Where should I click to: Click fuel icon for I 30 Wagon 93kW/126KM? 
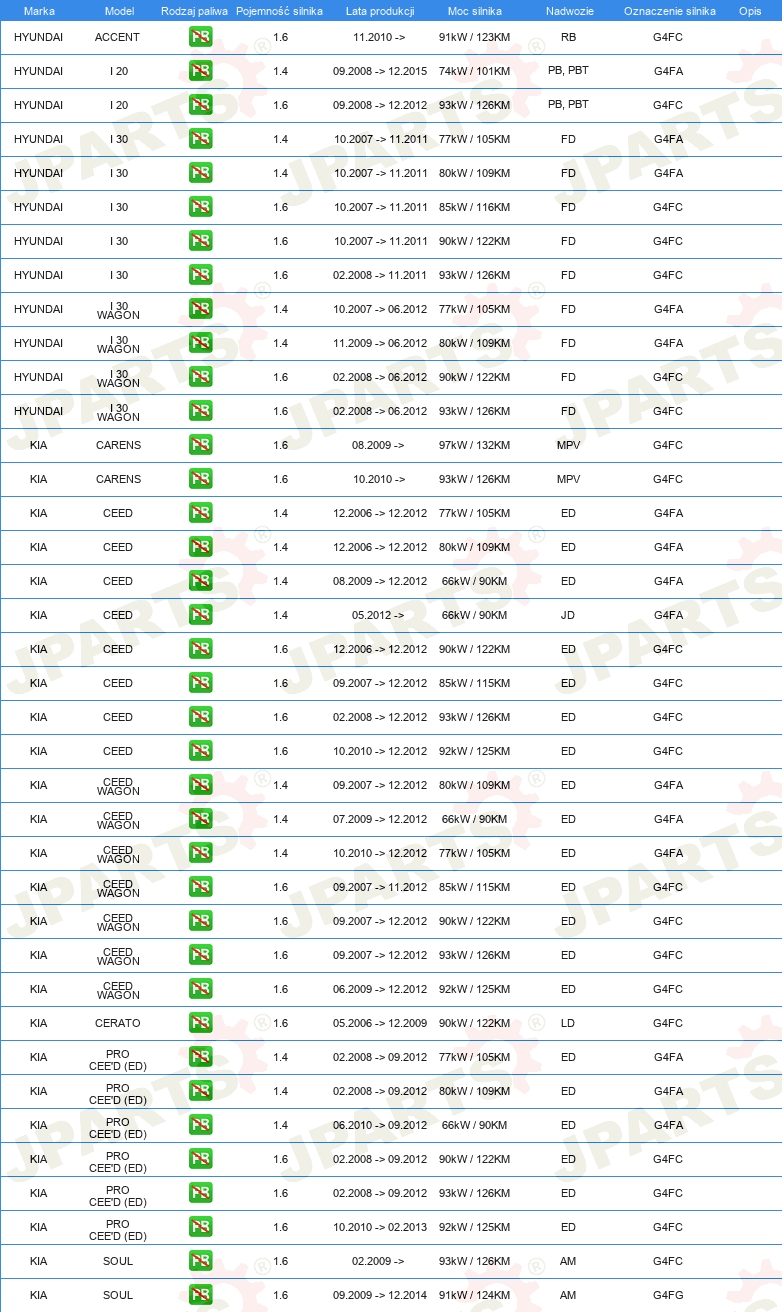(200, 411)
